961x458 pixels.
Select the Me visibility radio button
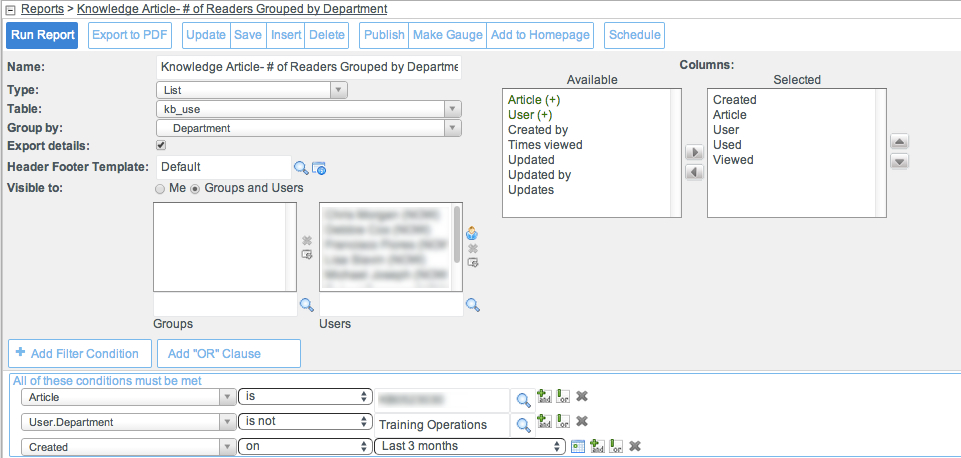click(160, 189)
